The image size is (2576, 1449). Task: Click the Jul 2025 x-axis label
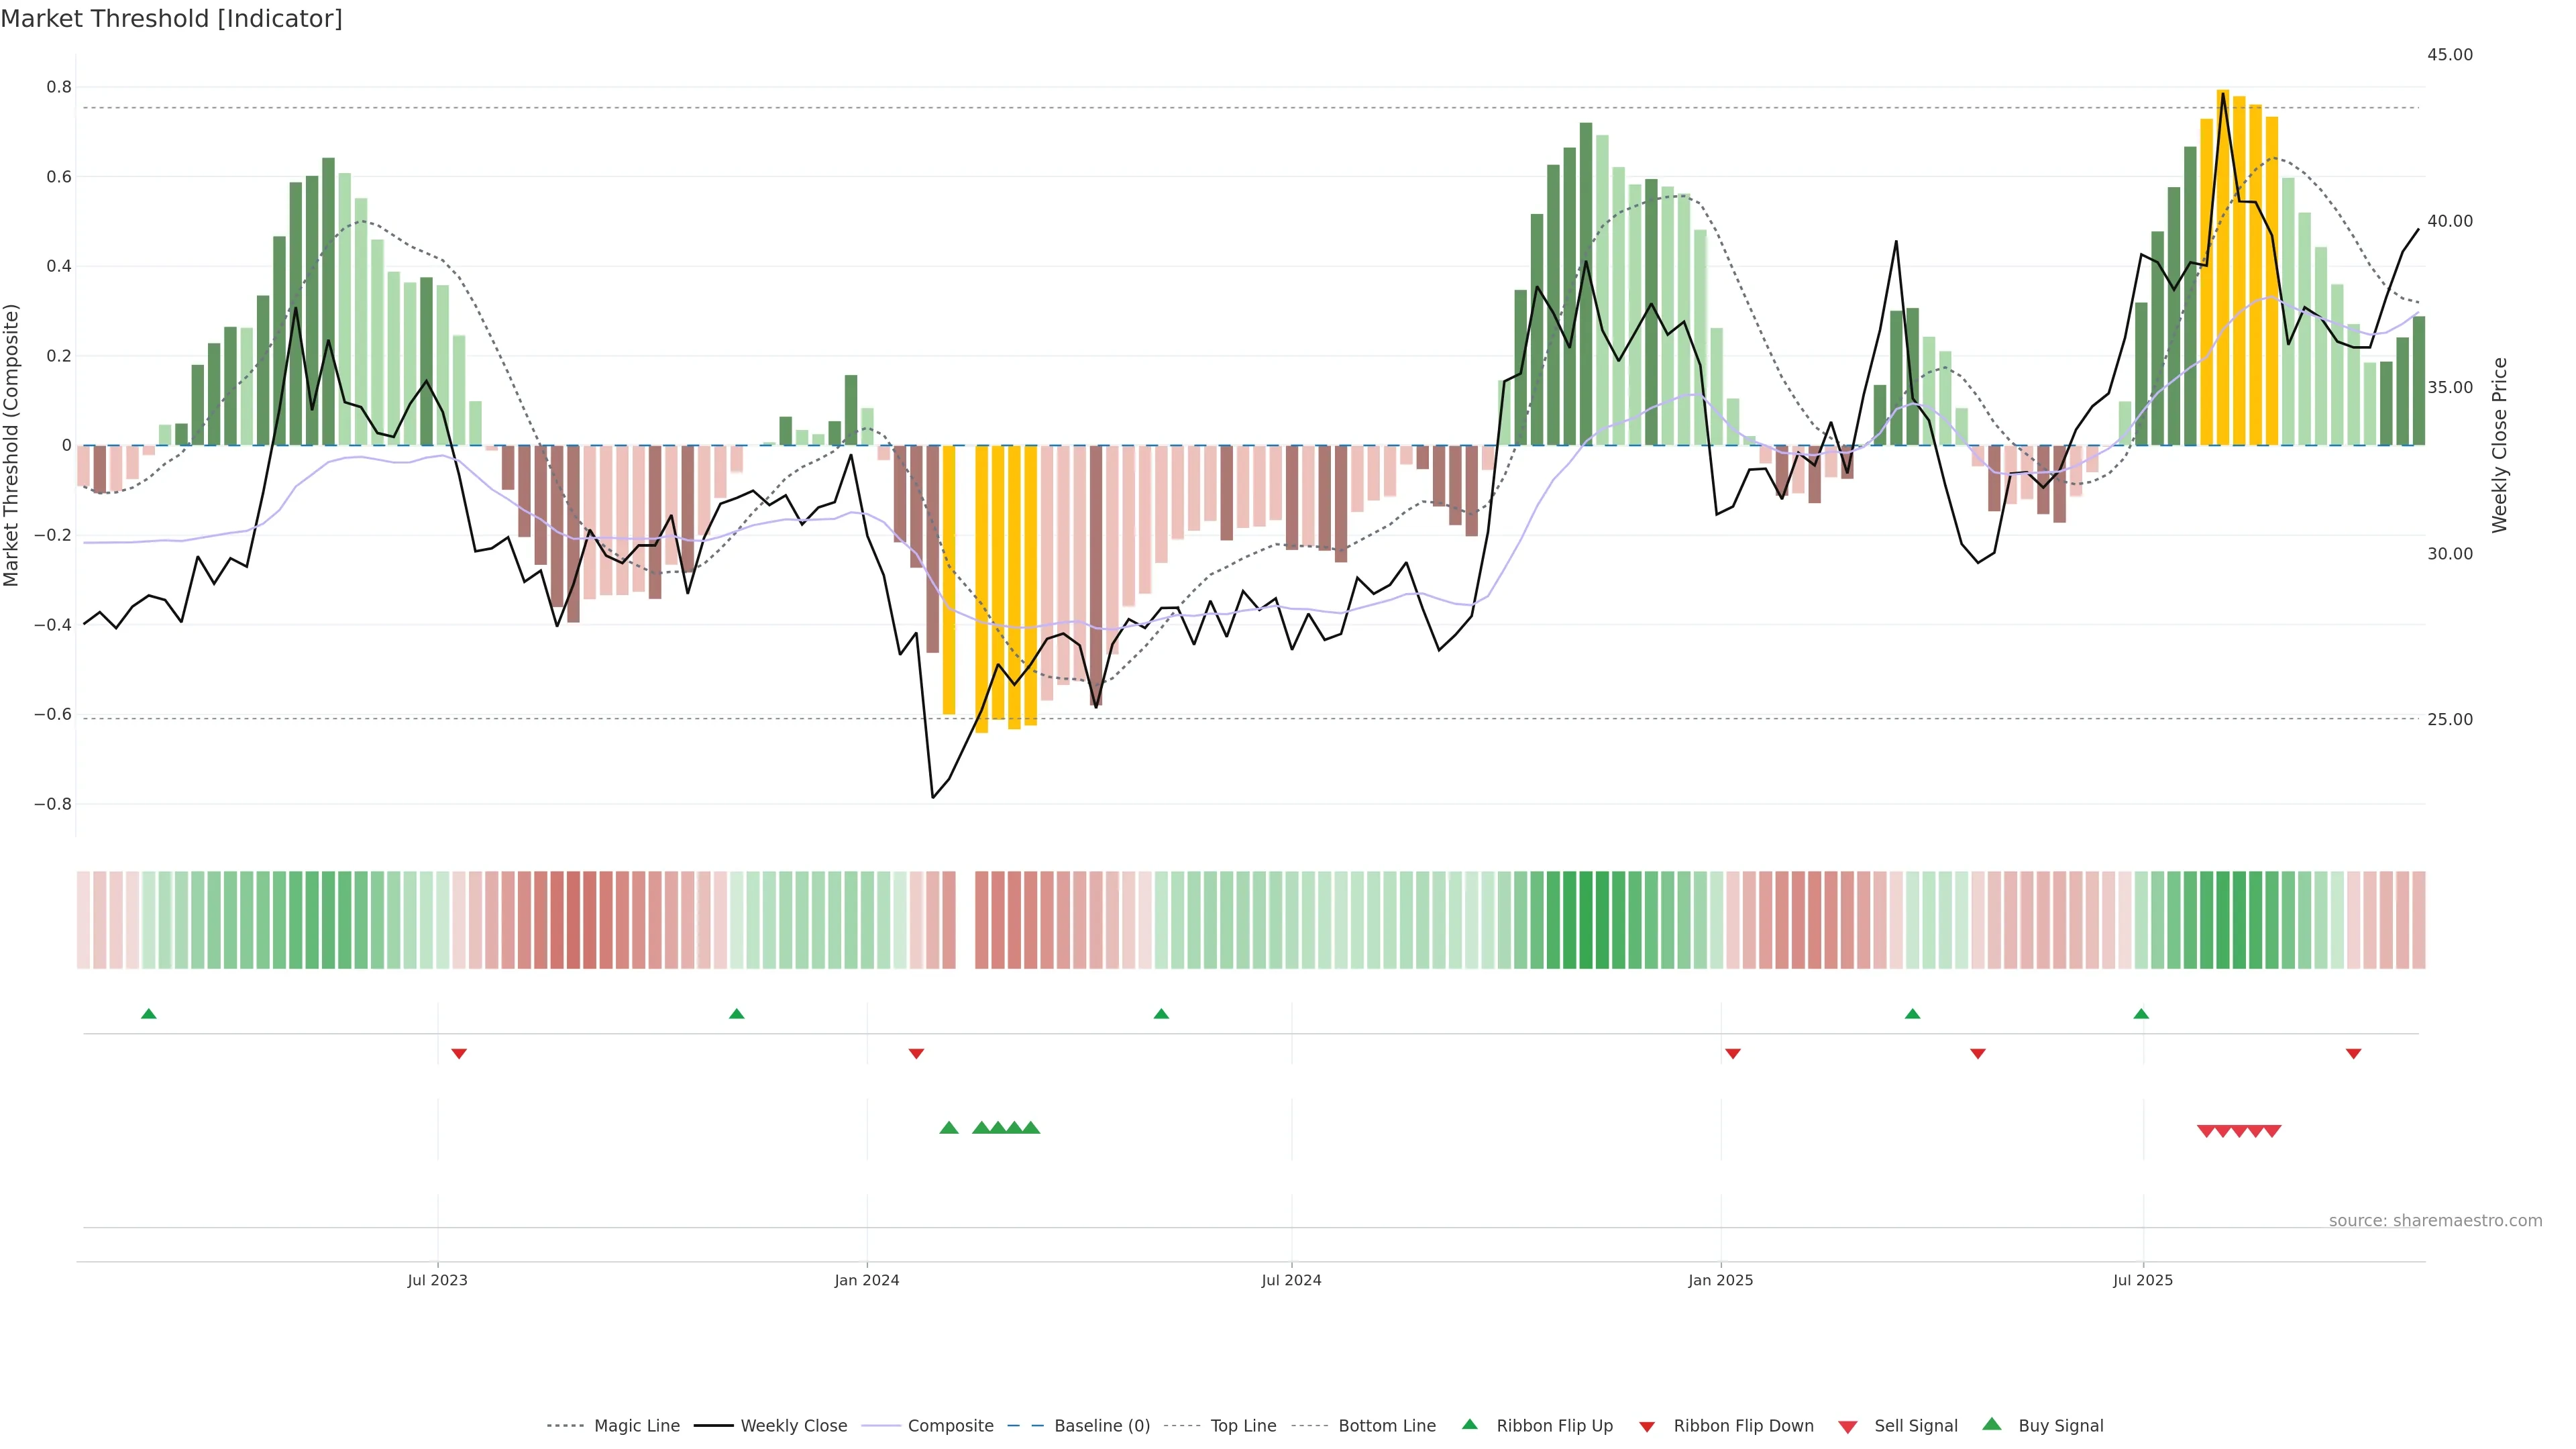(2142, 1280)
